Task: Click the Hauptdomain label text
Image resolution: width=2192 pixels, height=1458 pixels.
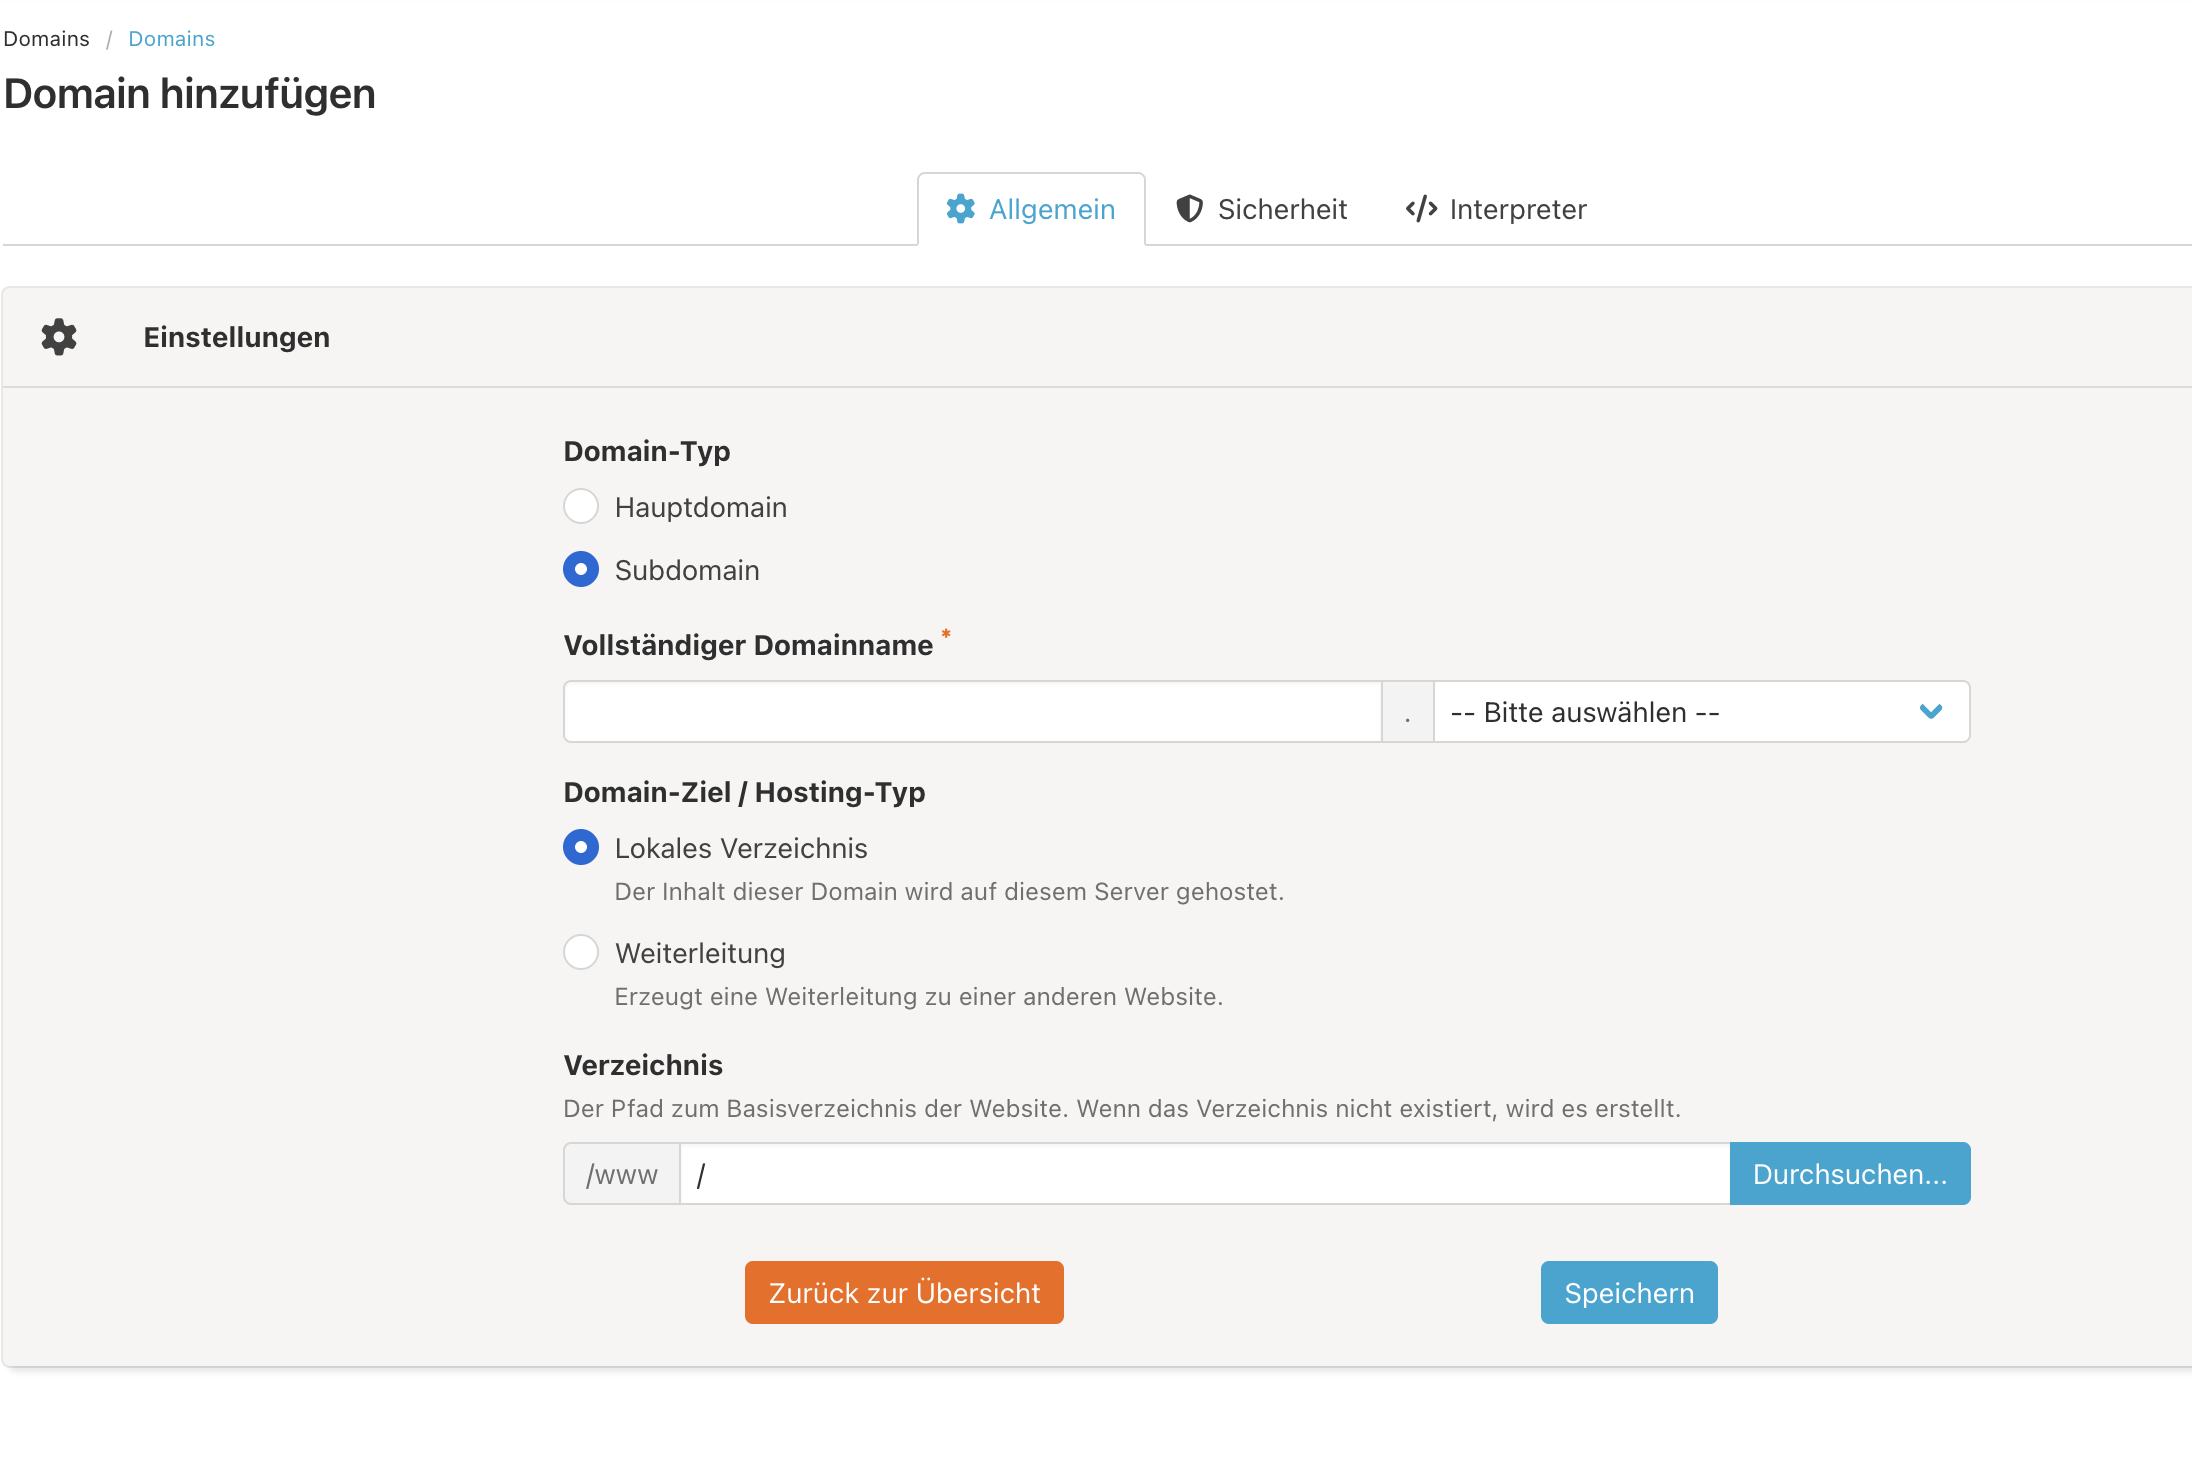Action: [701, 507]
